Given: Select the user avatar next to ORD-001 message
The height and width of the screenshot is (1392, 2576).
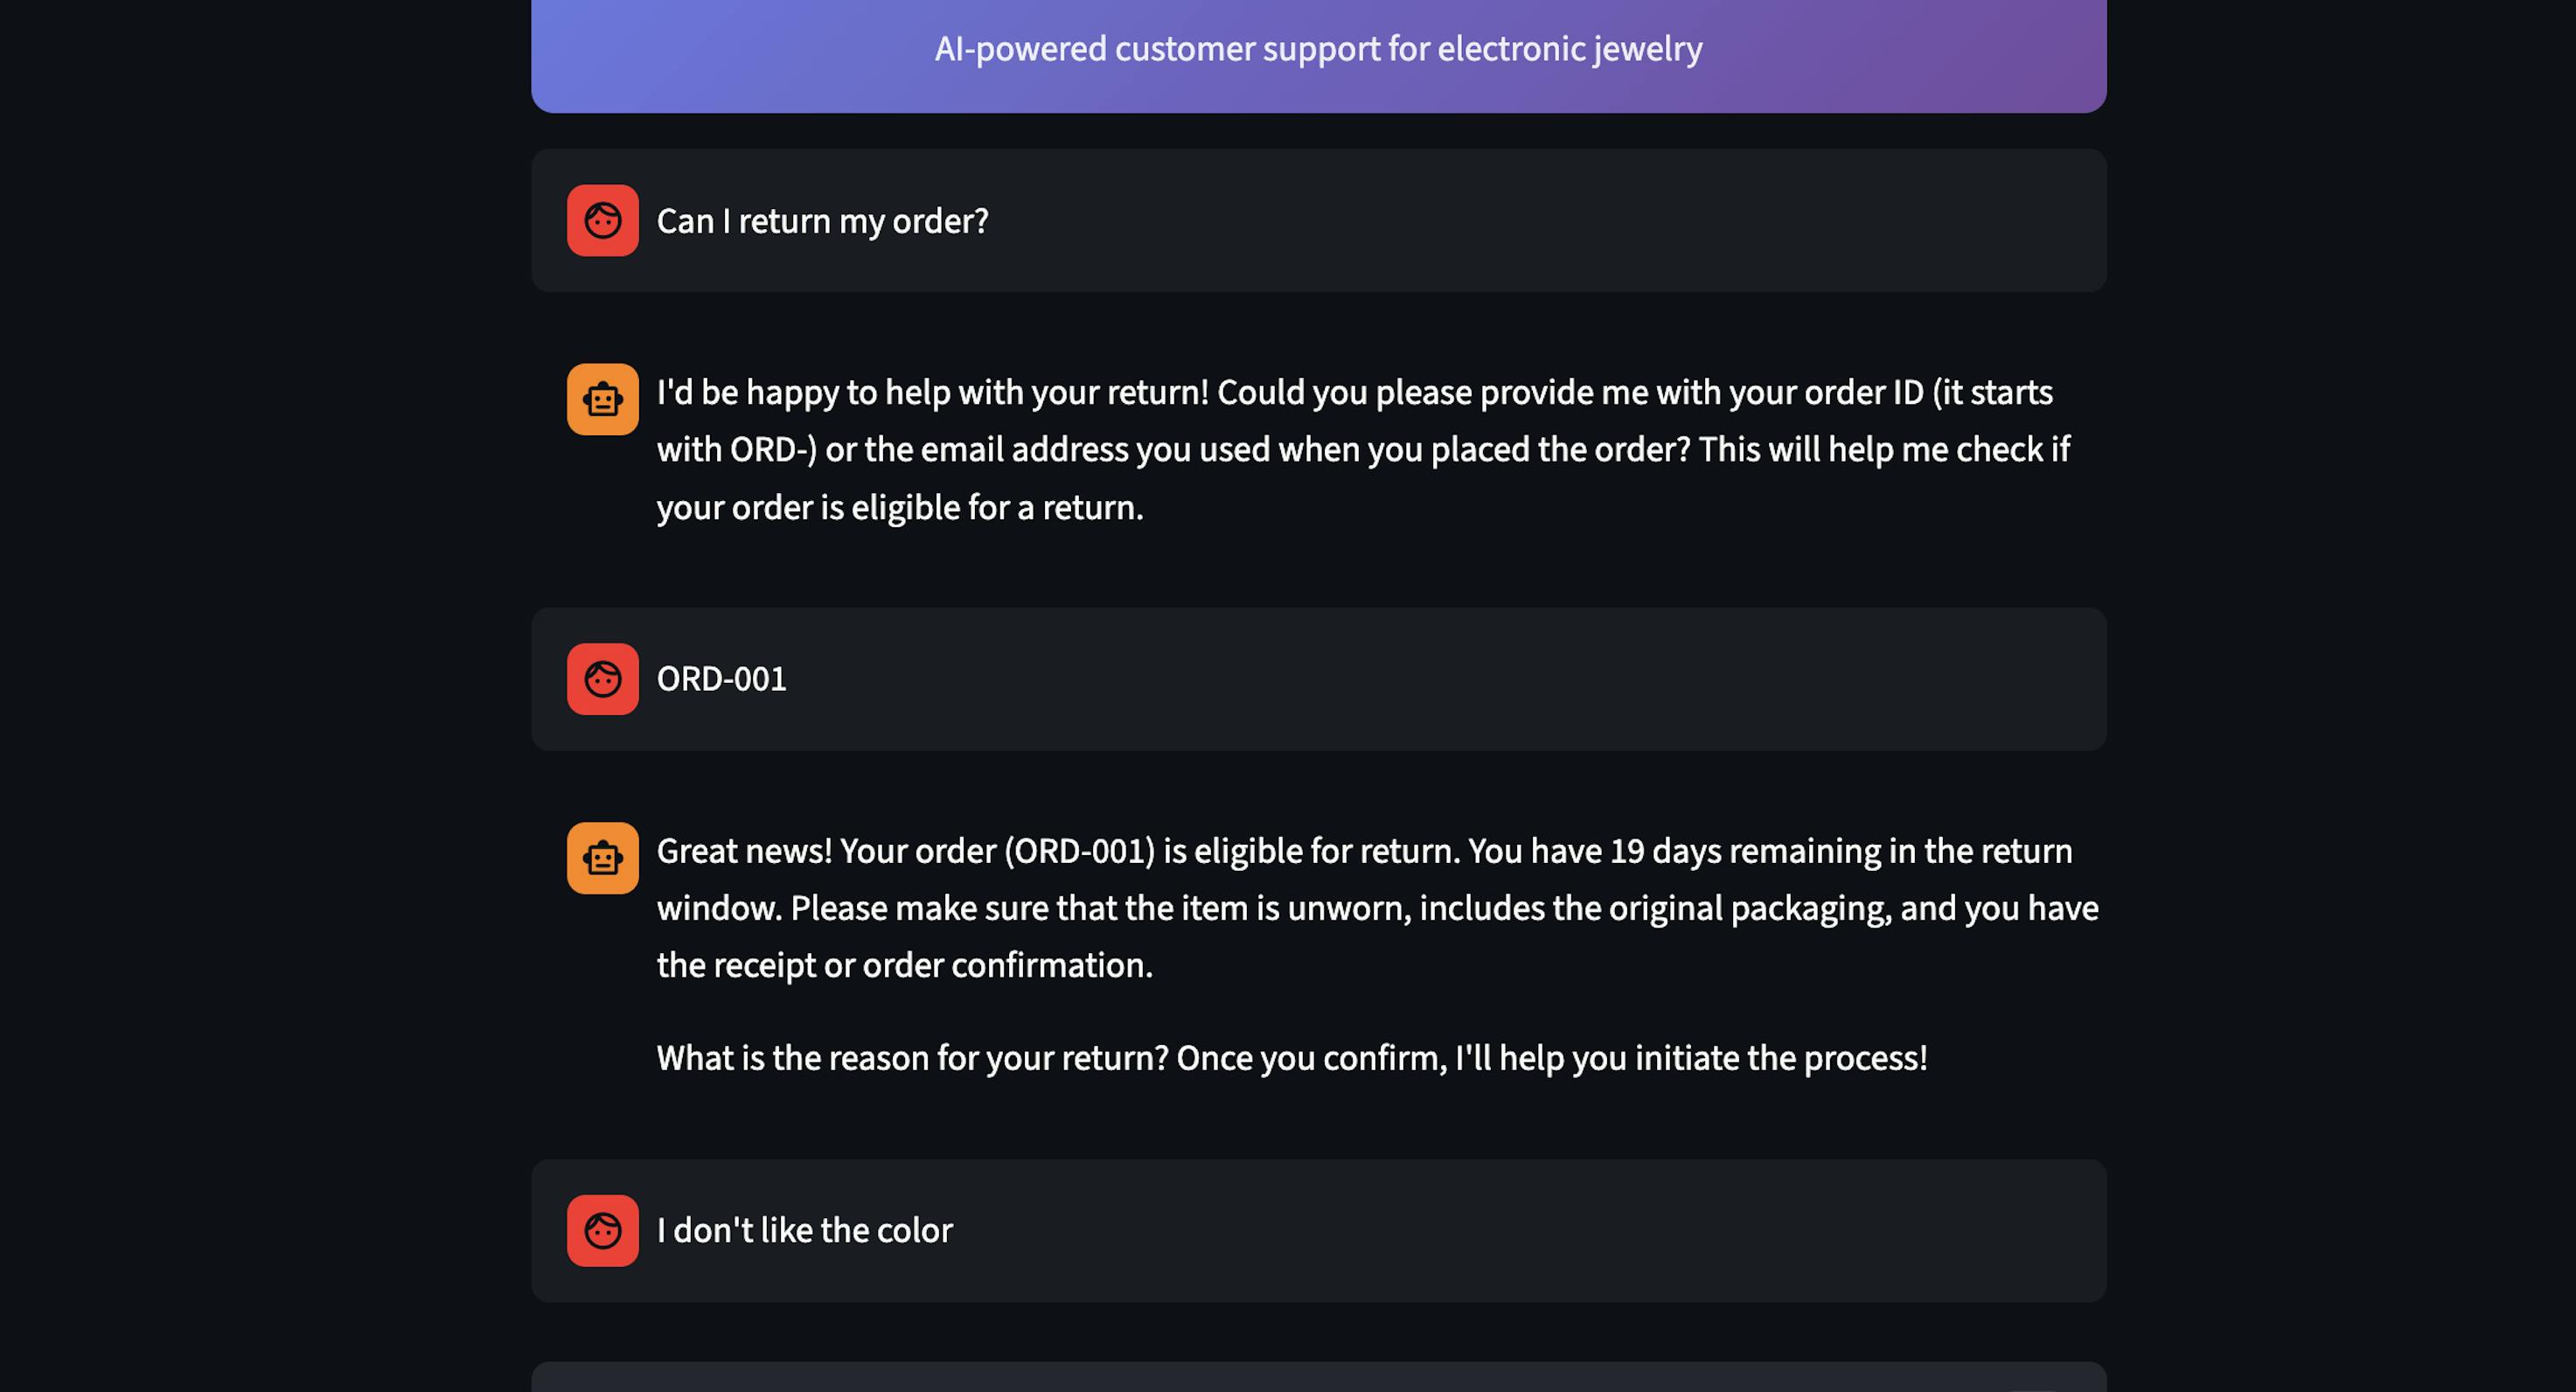Looking at the screenshot, I should point(602,679).
